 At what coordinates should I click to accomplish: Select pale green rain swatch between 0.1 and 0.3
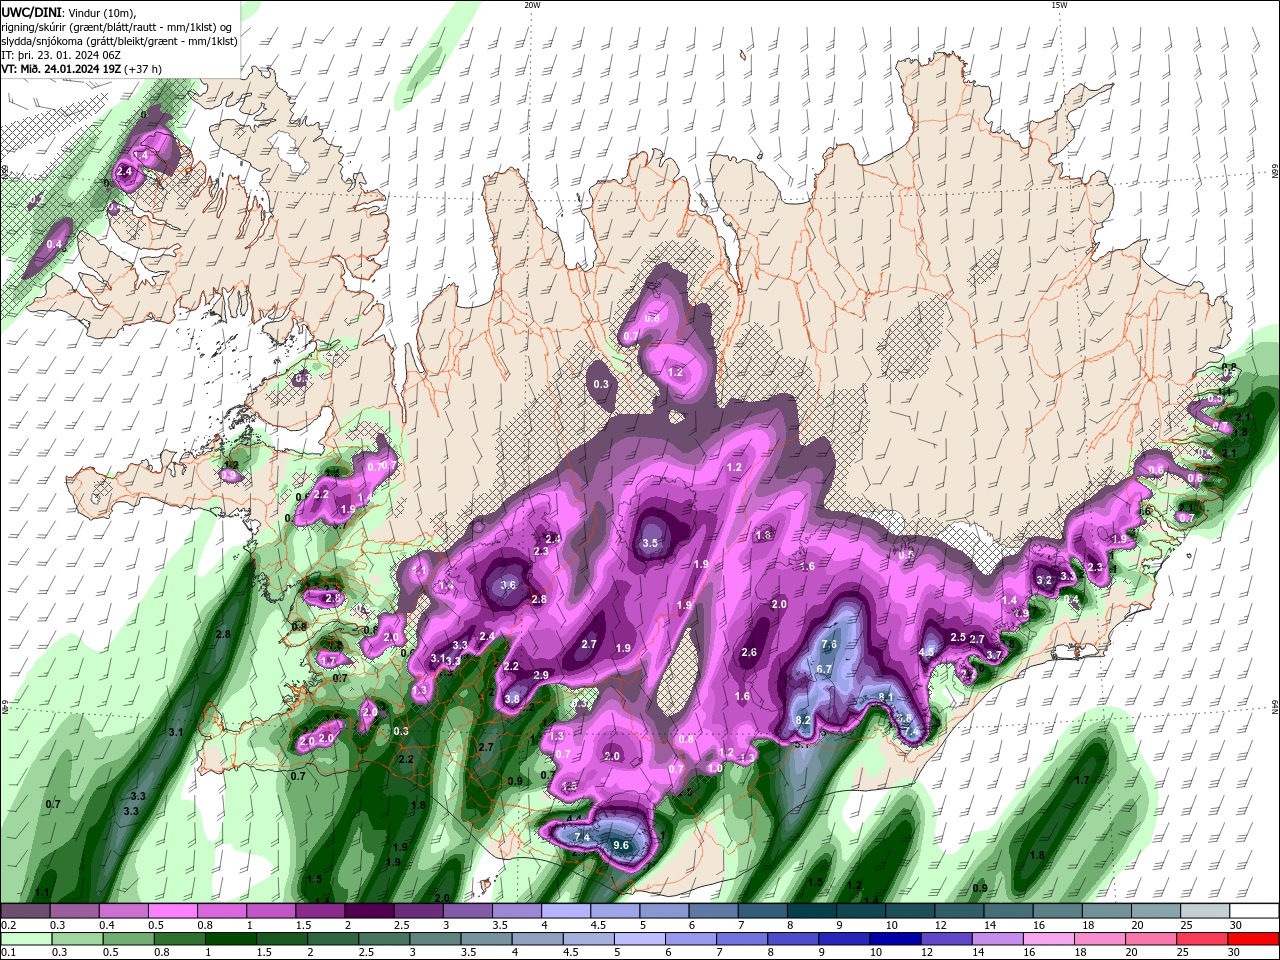25,939
